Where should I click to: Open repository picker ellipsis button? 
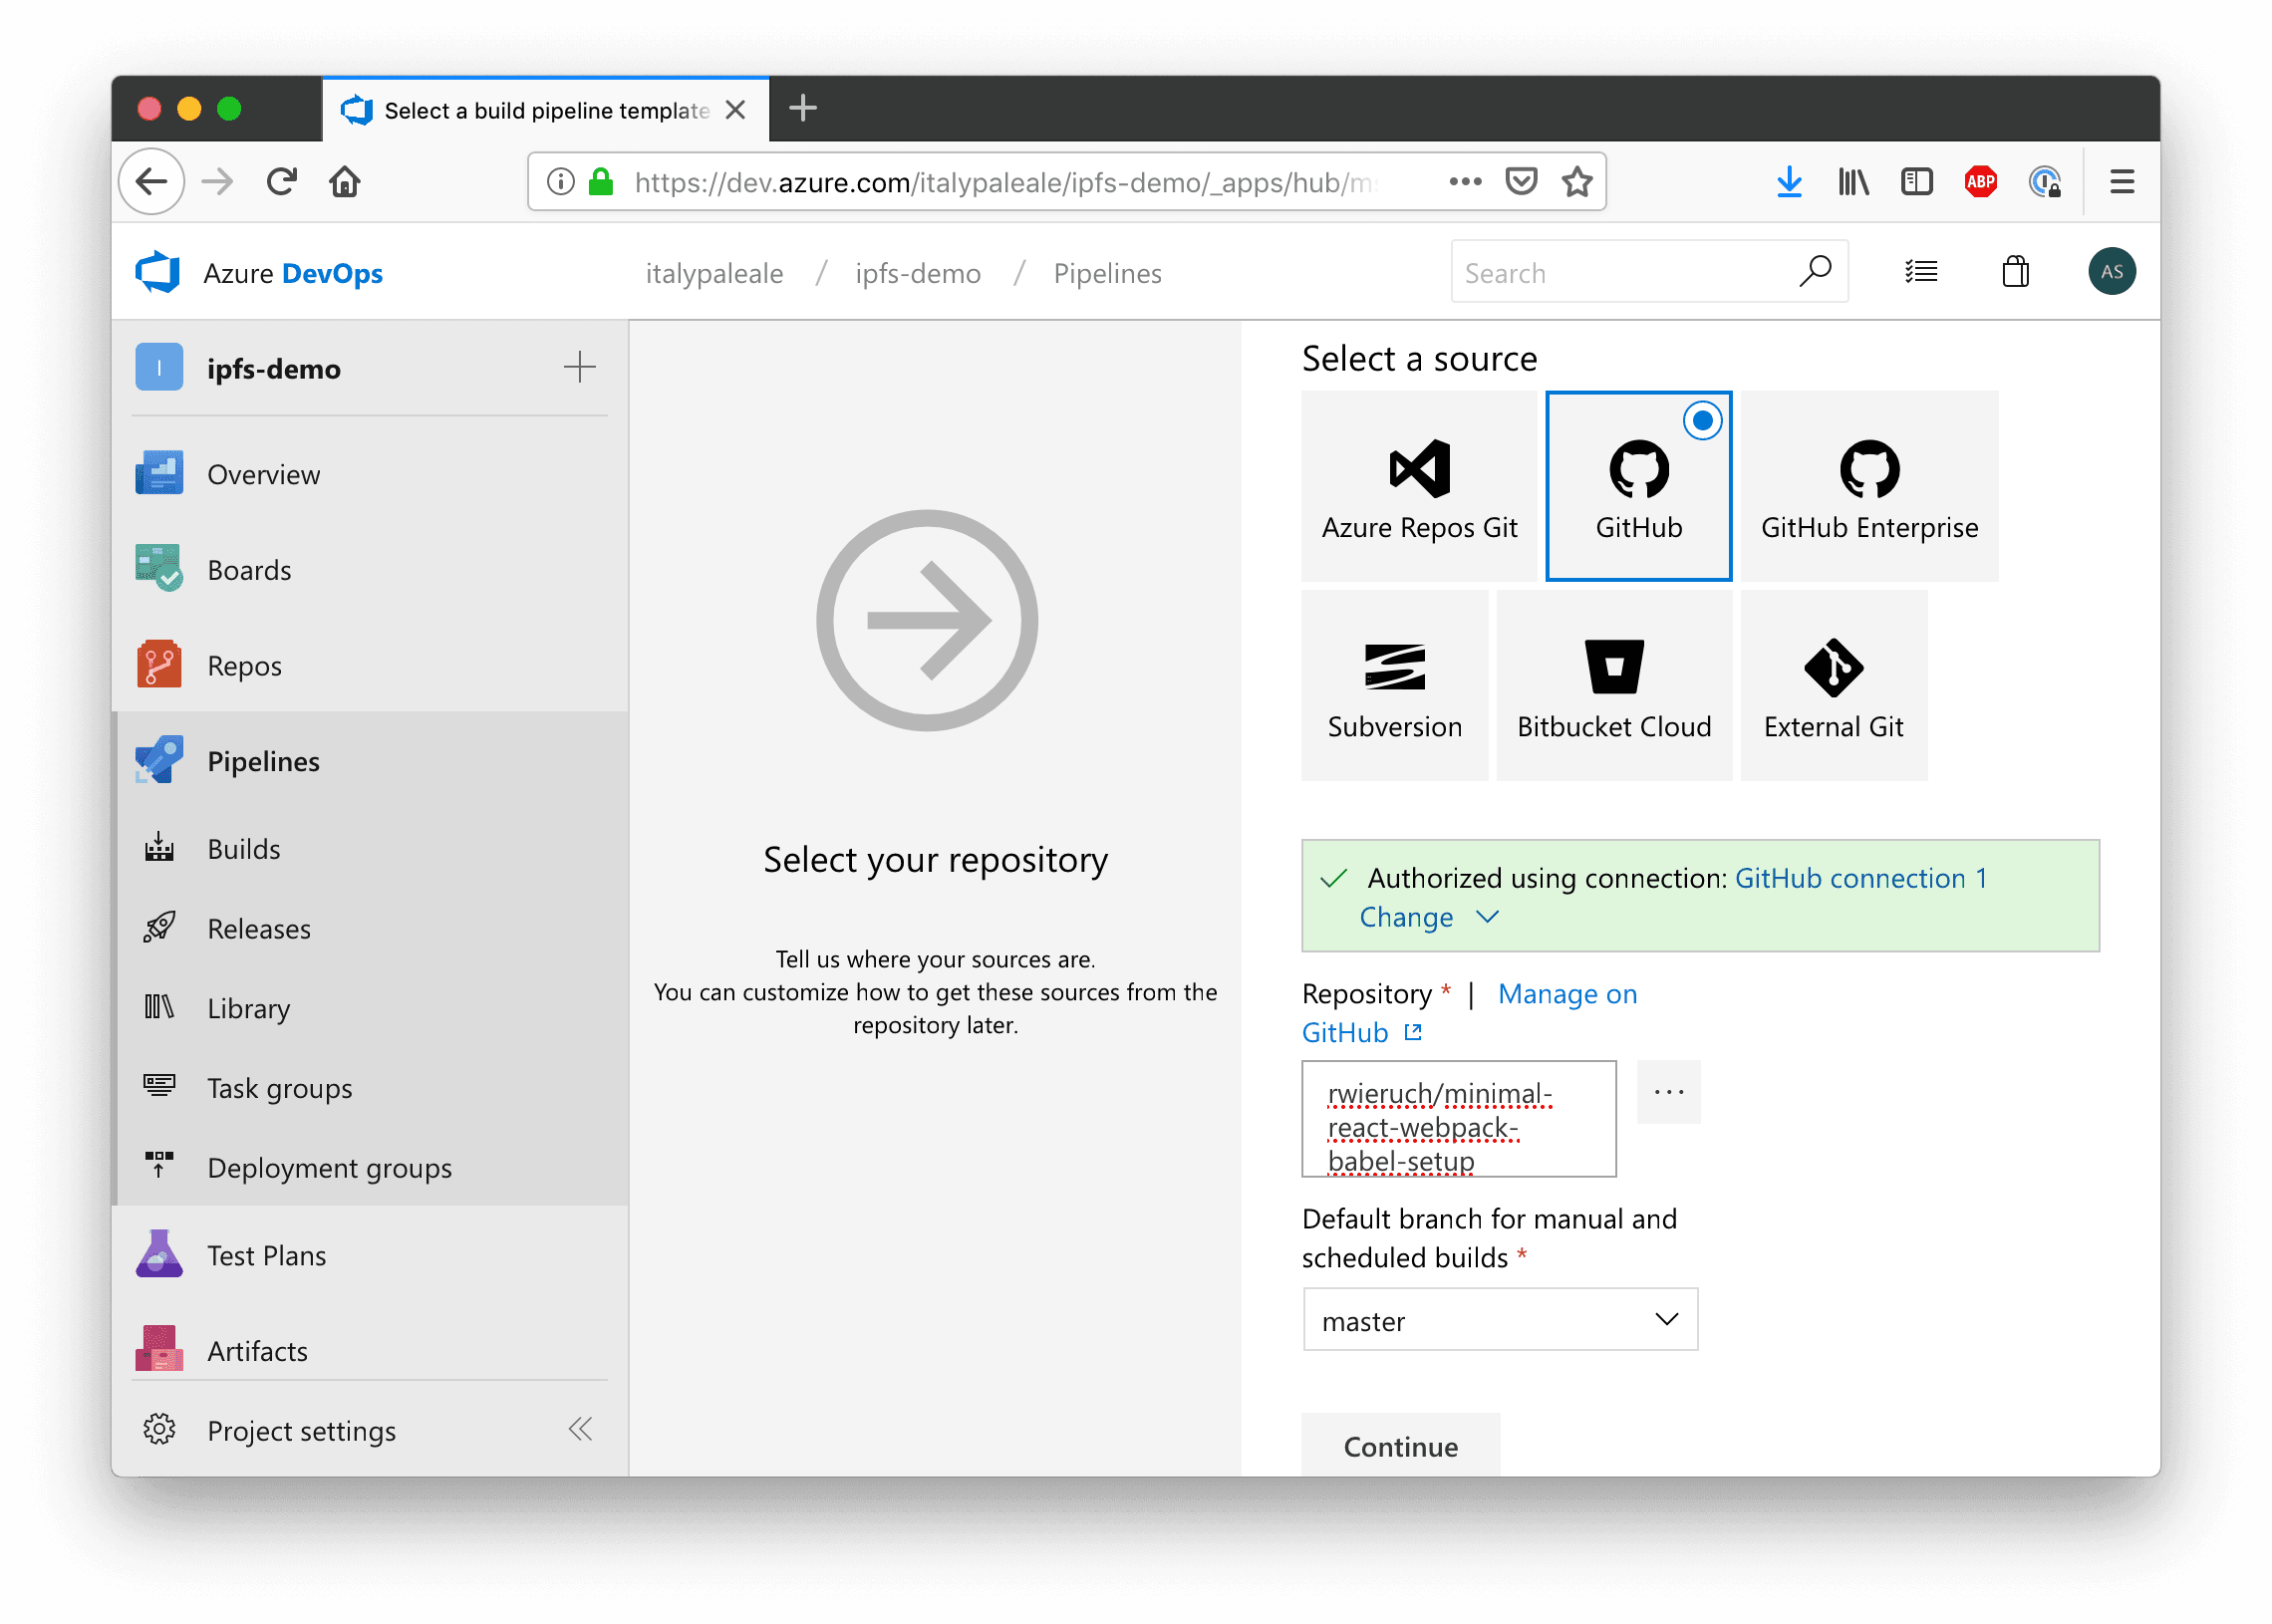coord(1668,1092)
